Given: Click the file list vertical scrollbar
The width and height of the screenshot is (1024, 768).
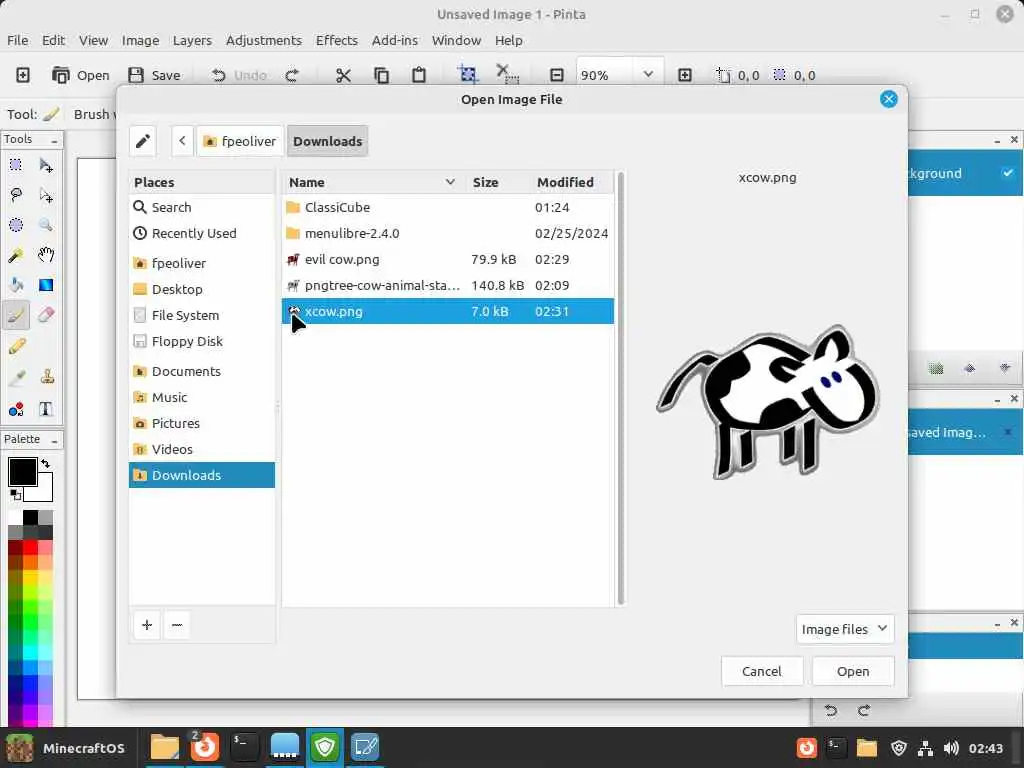Looking at the screenshot, I should [620, 389].
